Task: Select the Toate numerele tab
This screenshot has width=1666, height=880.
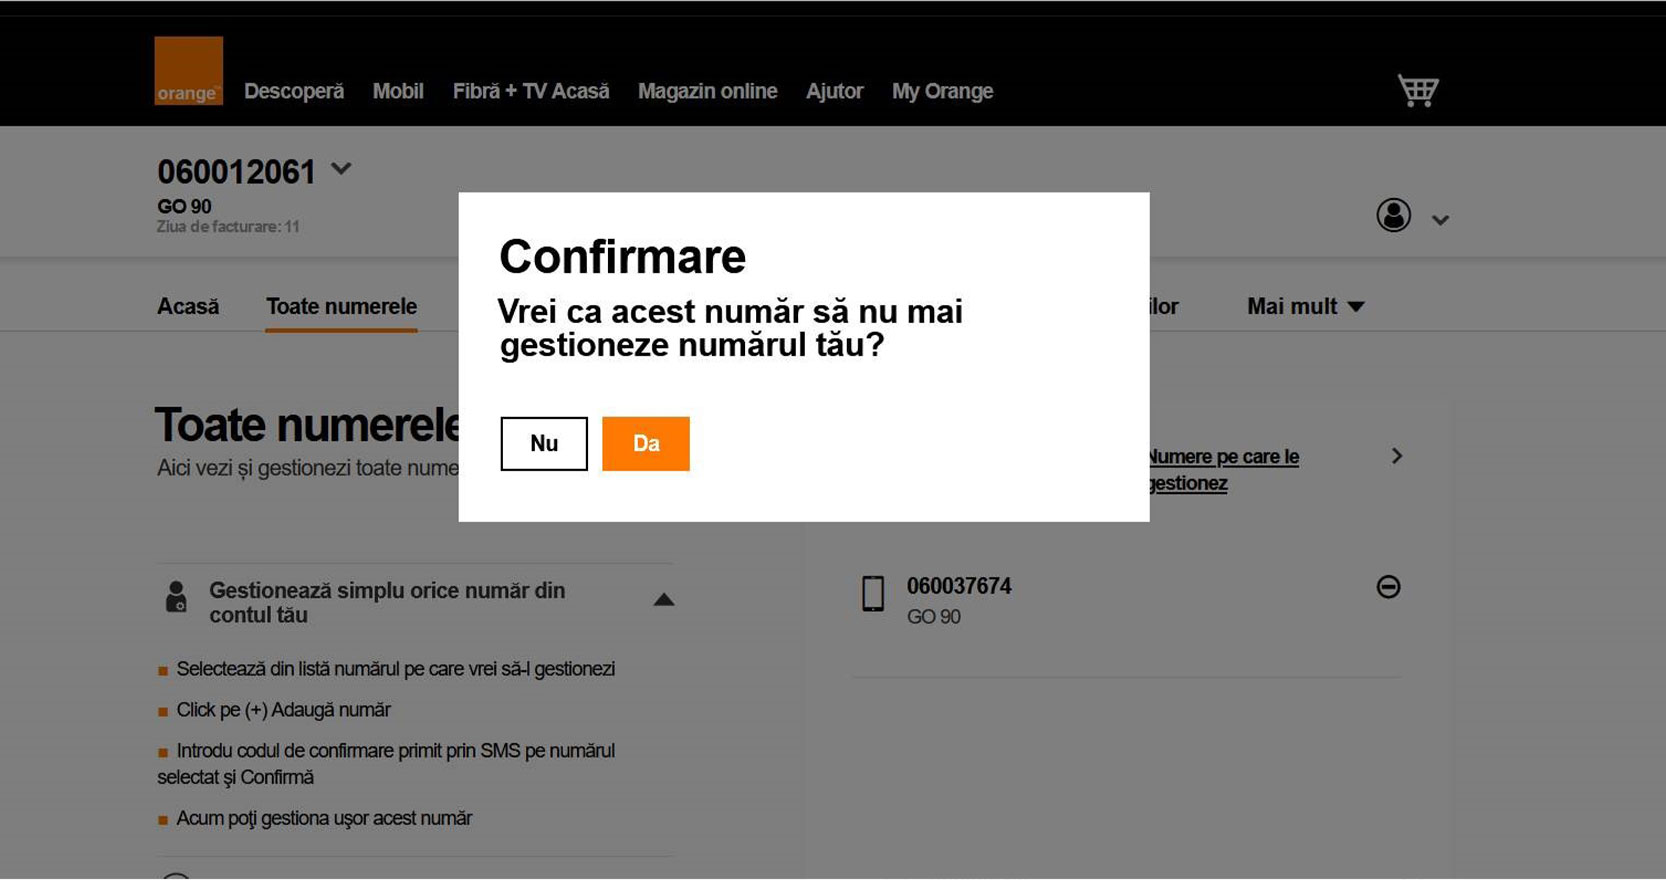Action: pos(341,307)
